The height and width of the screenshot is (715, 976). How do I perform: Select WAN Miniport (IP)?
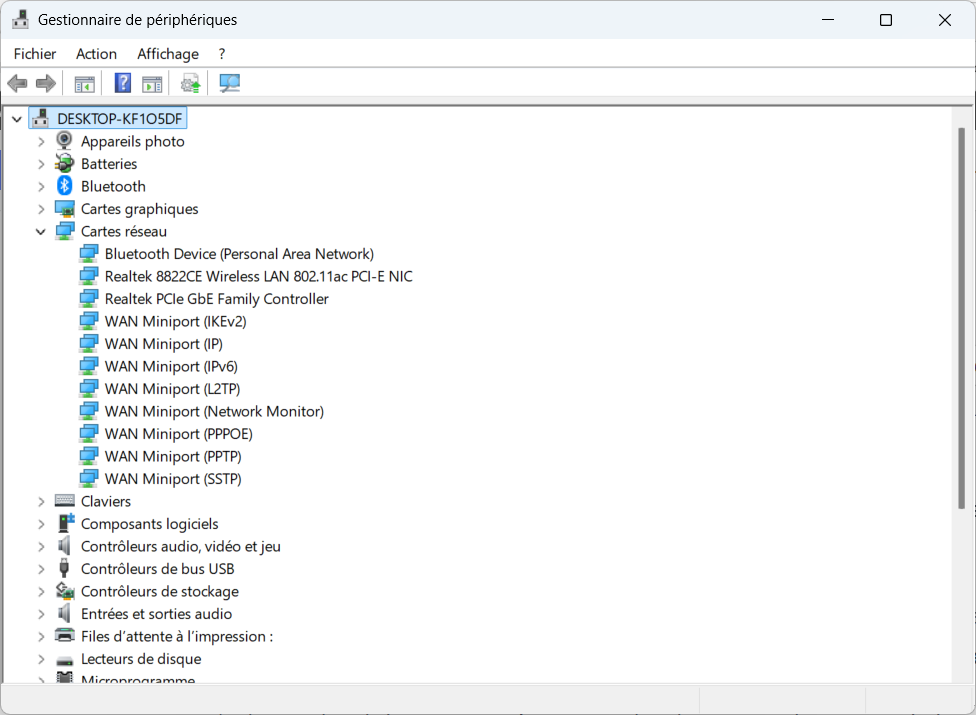click(x=164, y=343)
